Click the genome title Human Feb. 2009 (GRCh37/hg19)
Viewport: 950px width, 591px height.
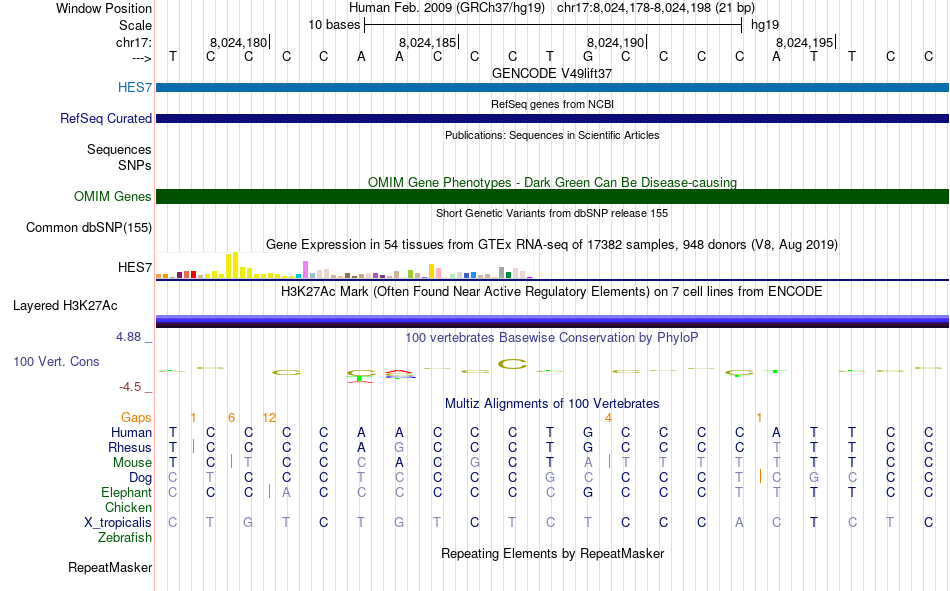[447, 8]
